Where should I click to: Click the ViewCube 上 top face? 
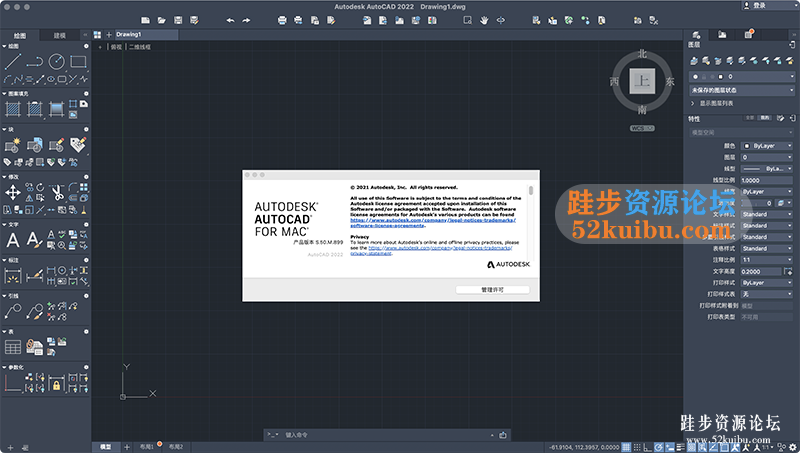(642, 82)
